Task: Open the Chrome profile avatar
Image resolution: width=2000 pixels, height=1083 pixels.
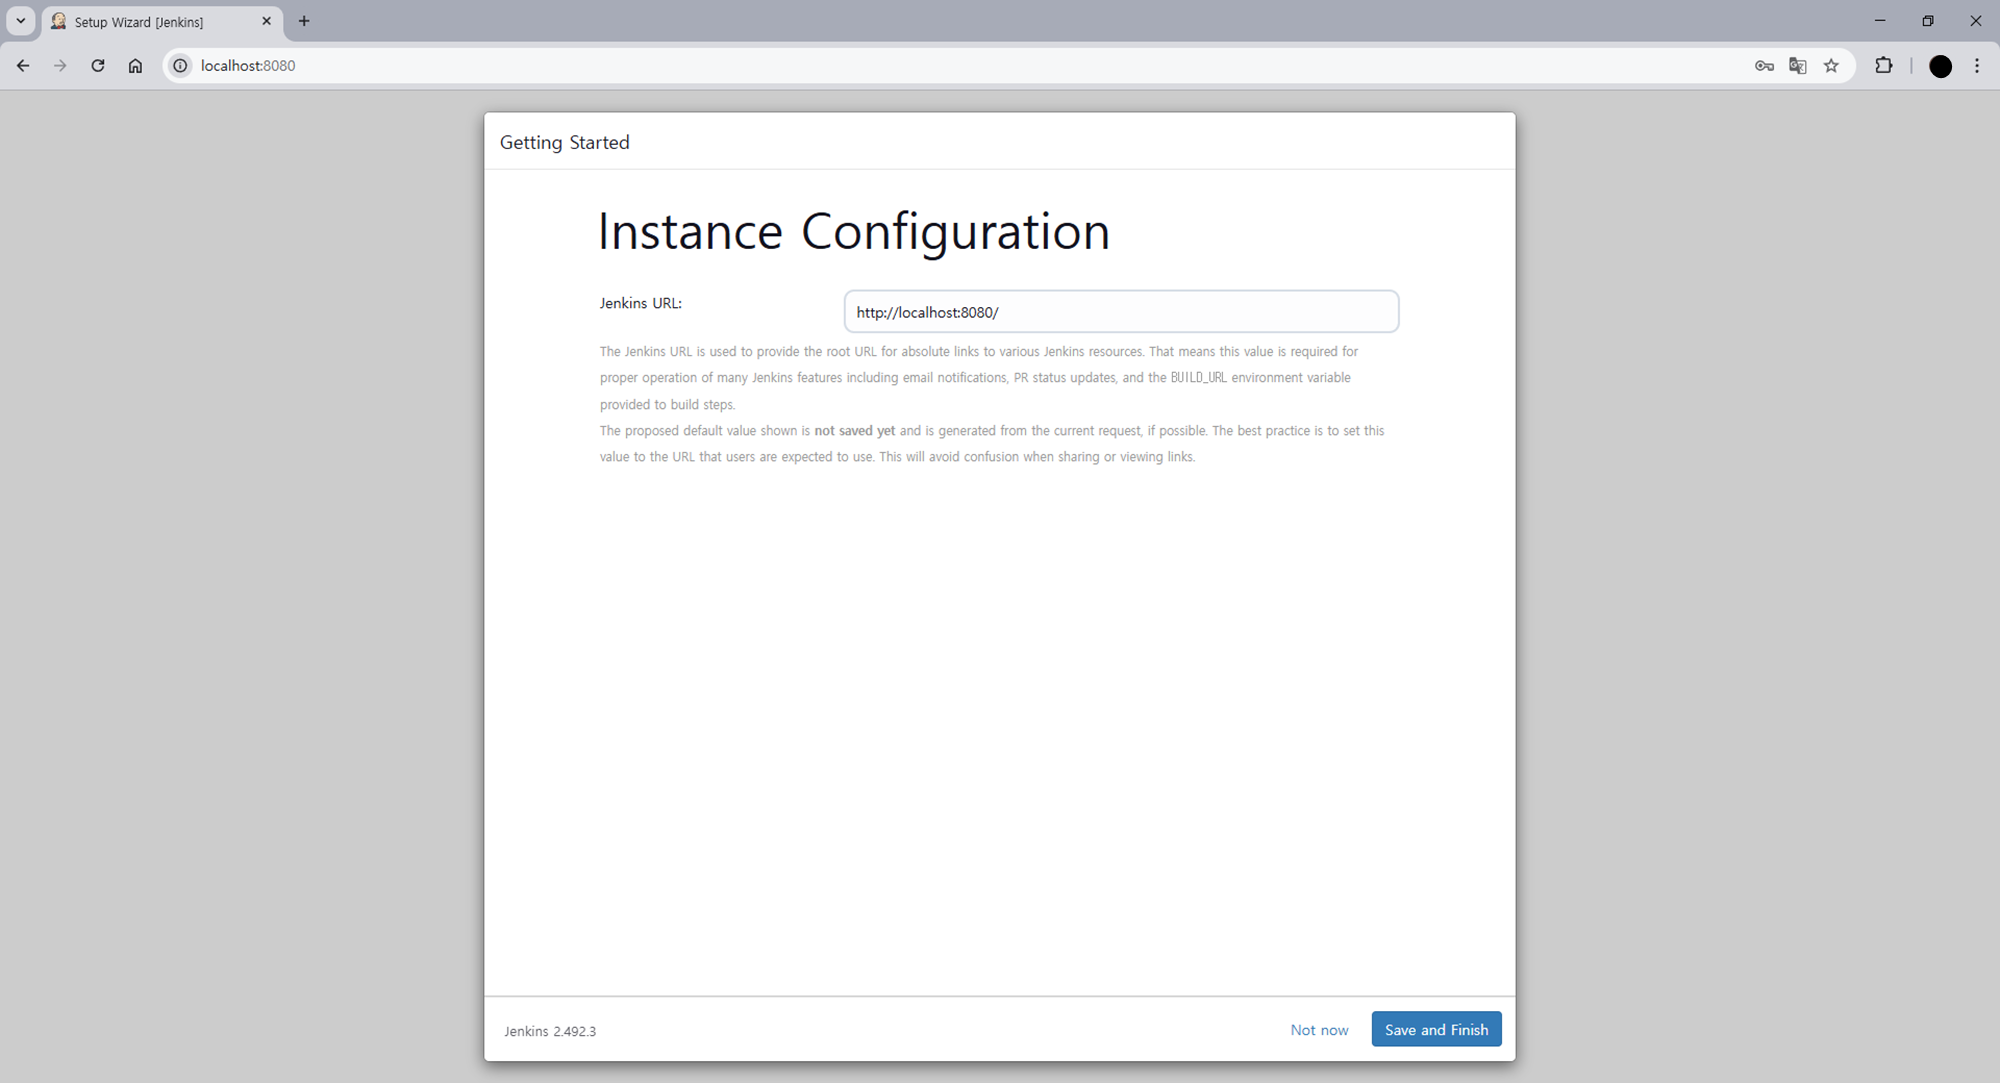Action: (1940, 66)
